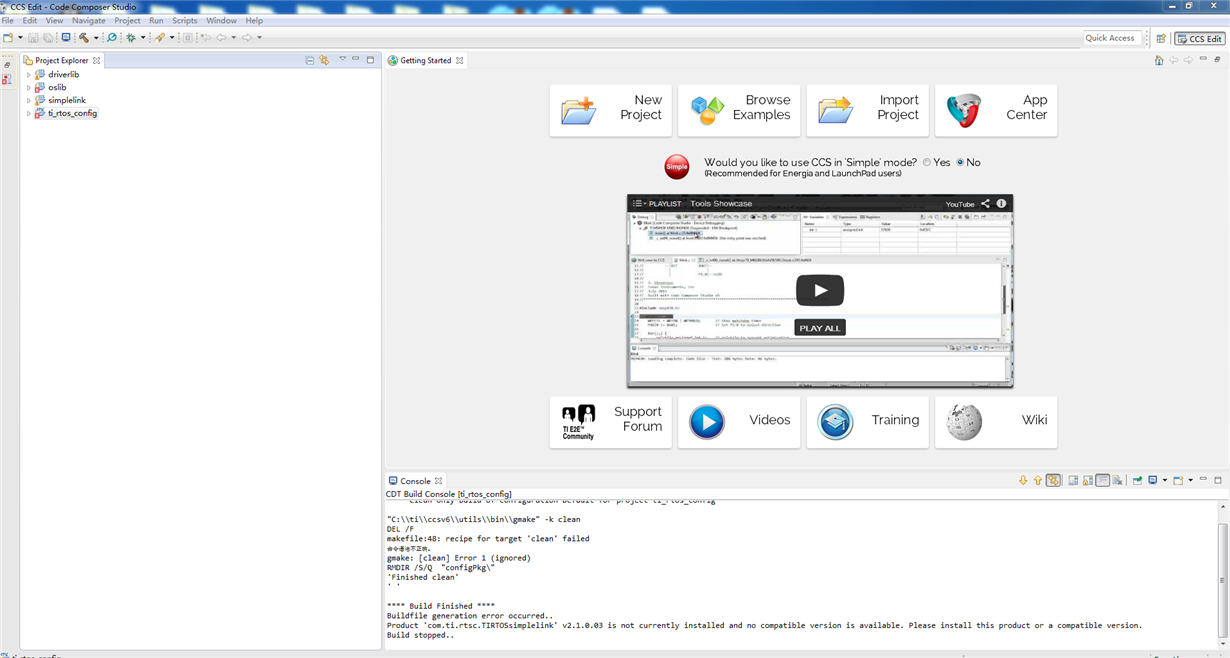The image size is (1230, 658).
Task: Open the Wiki tile
Action: coord(996,422)
